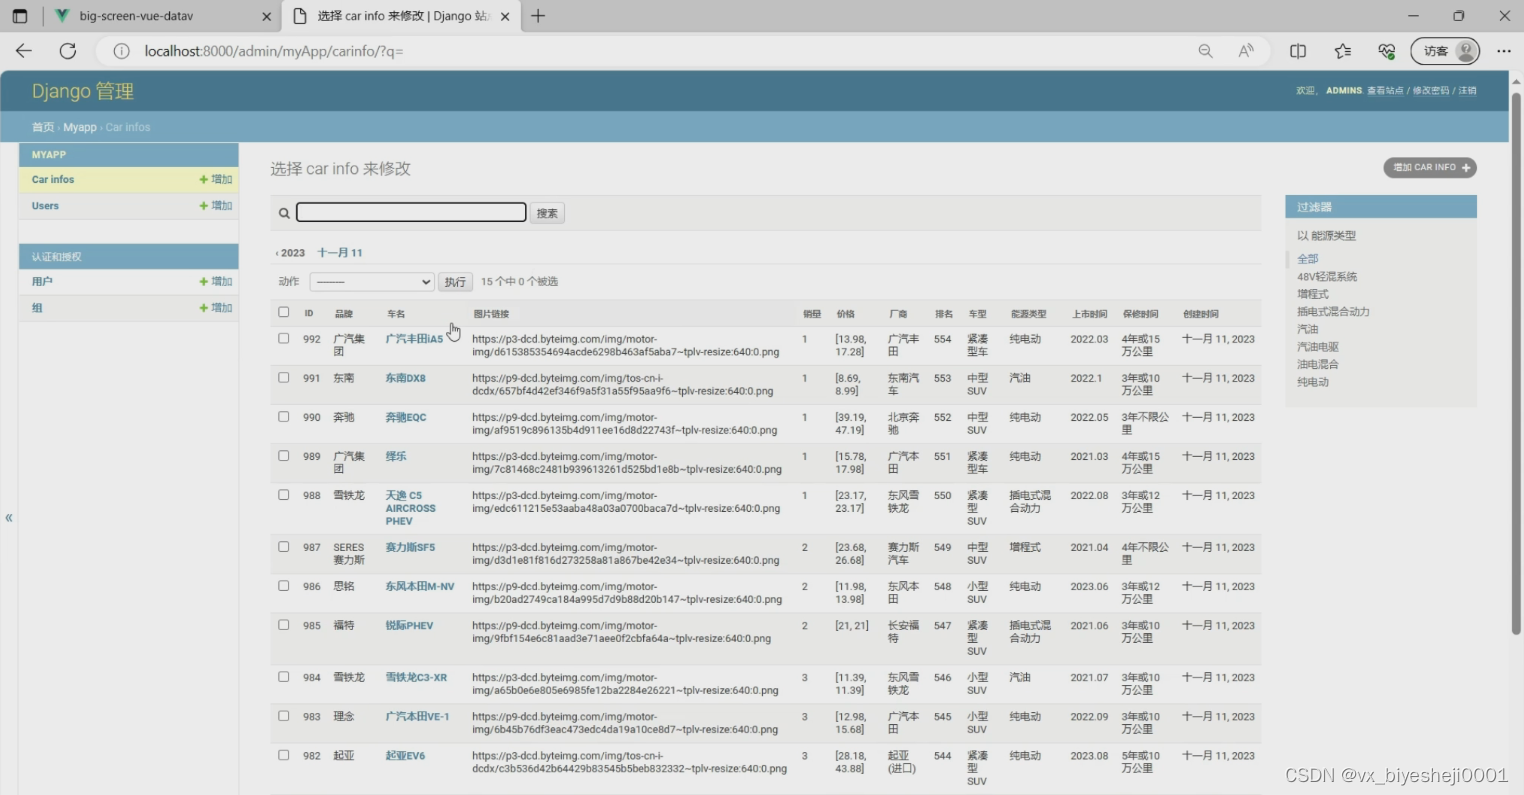The image size is (1524, 795).
Task: Go to 首页 breadcrumb link
Action: [x=42, y=127]
